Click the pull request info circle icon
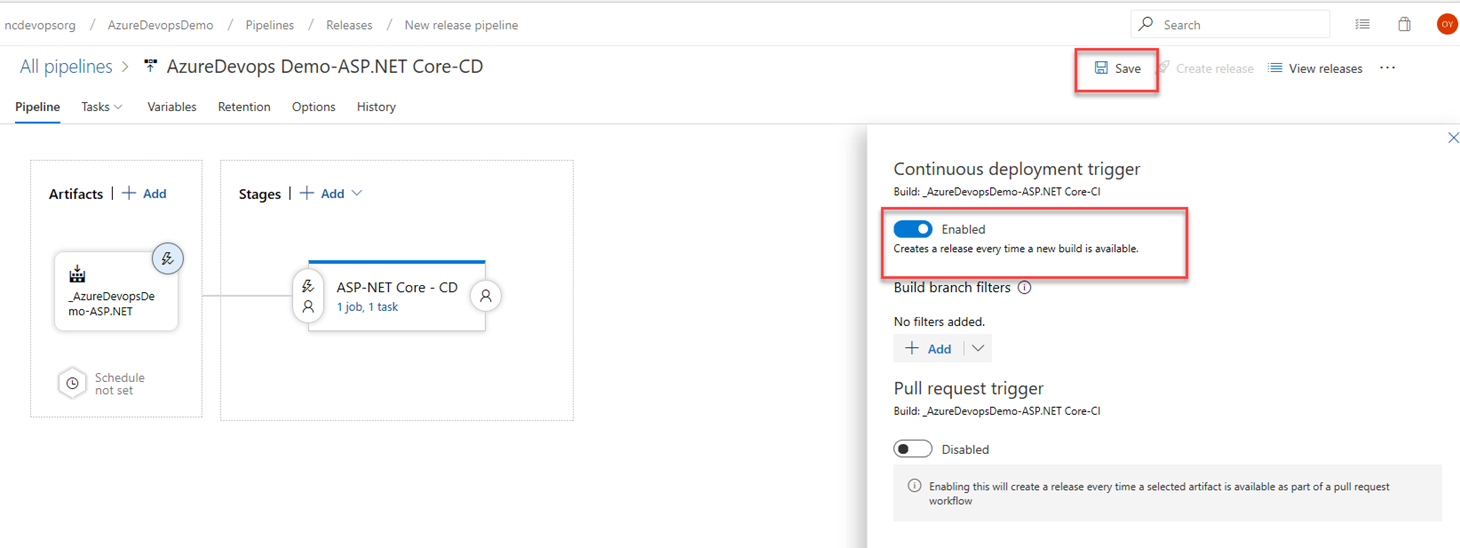 point(914,486)
